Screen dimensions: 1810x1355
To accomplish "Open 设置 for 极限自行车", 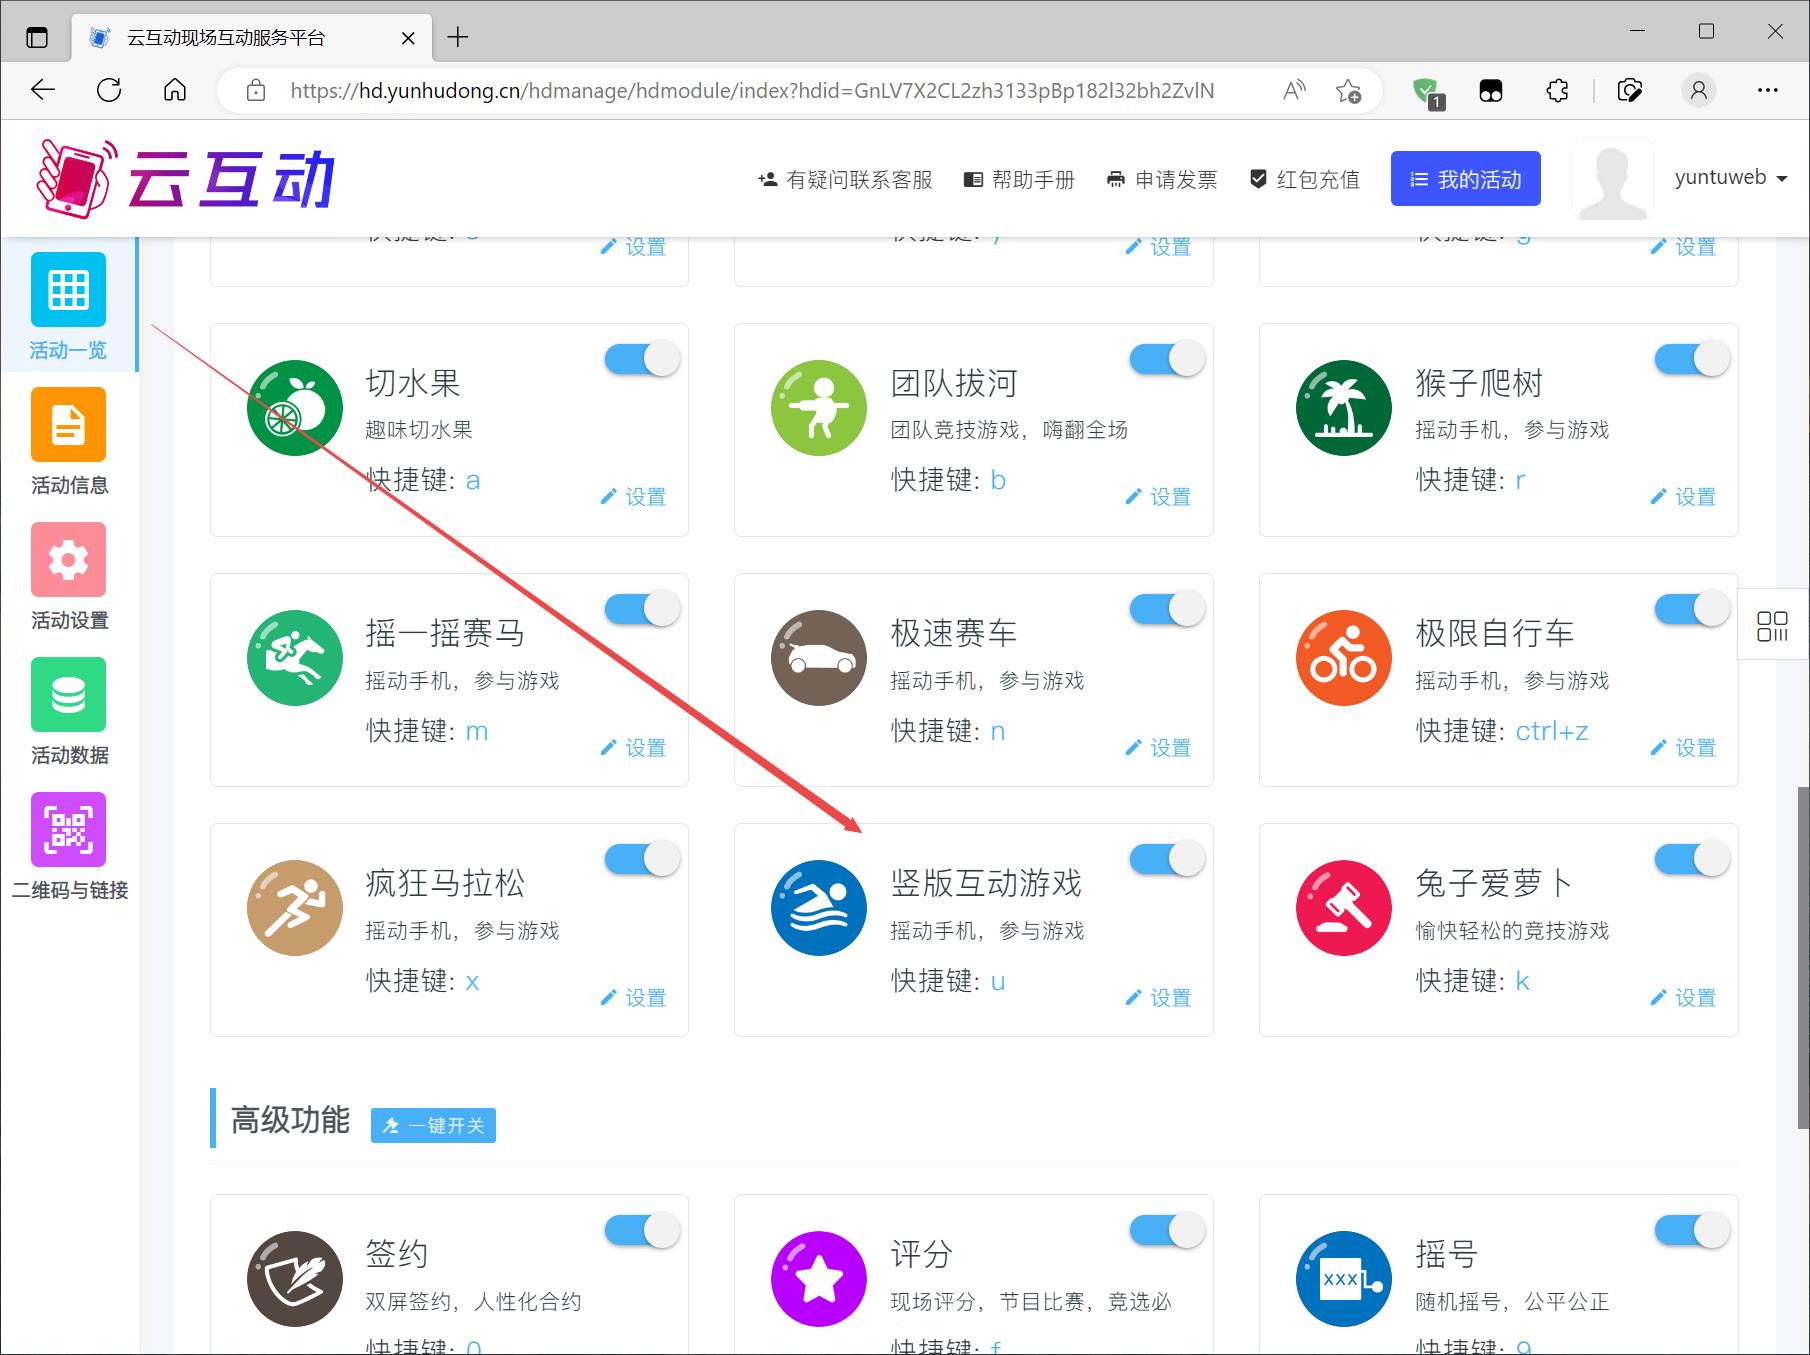I will (x=1683, y=747).
